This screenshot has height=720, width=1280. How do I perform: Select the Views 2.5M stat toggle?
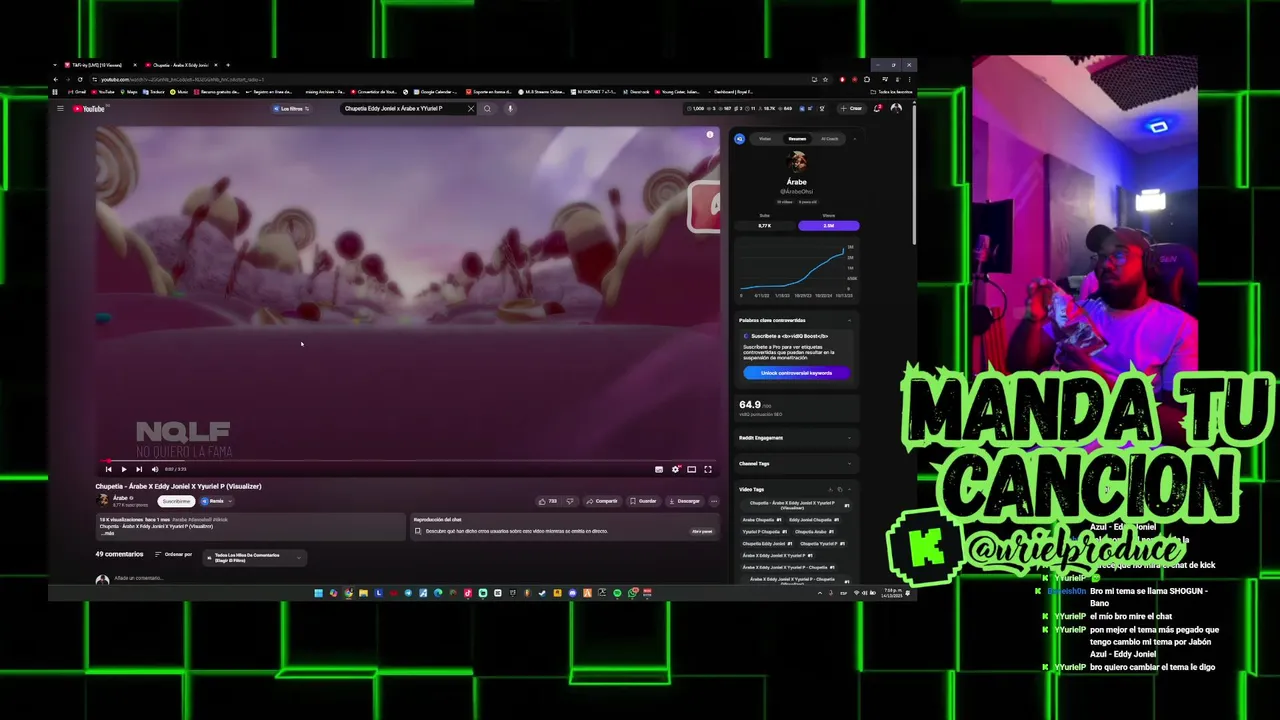coord(828,225)
